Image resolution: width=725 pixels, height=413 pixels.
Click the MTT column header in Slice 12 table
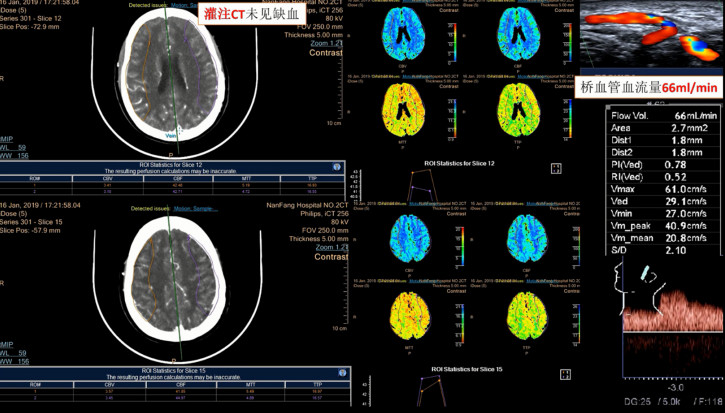click(x=246, y=178)
